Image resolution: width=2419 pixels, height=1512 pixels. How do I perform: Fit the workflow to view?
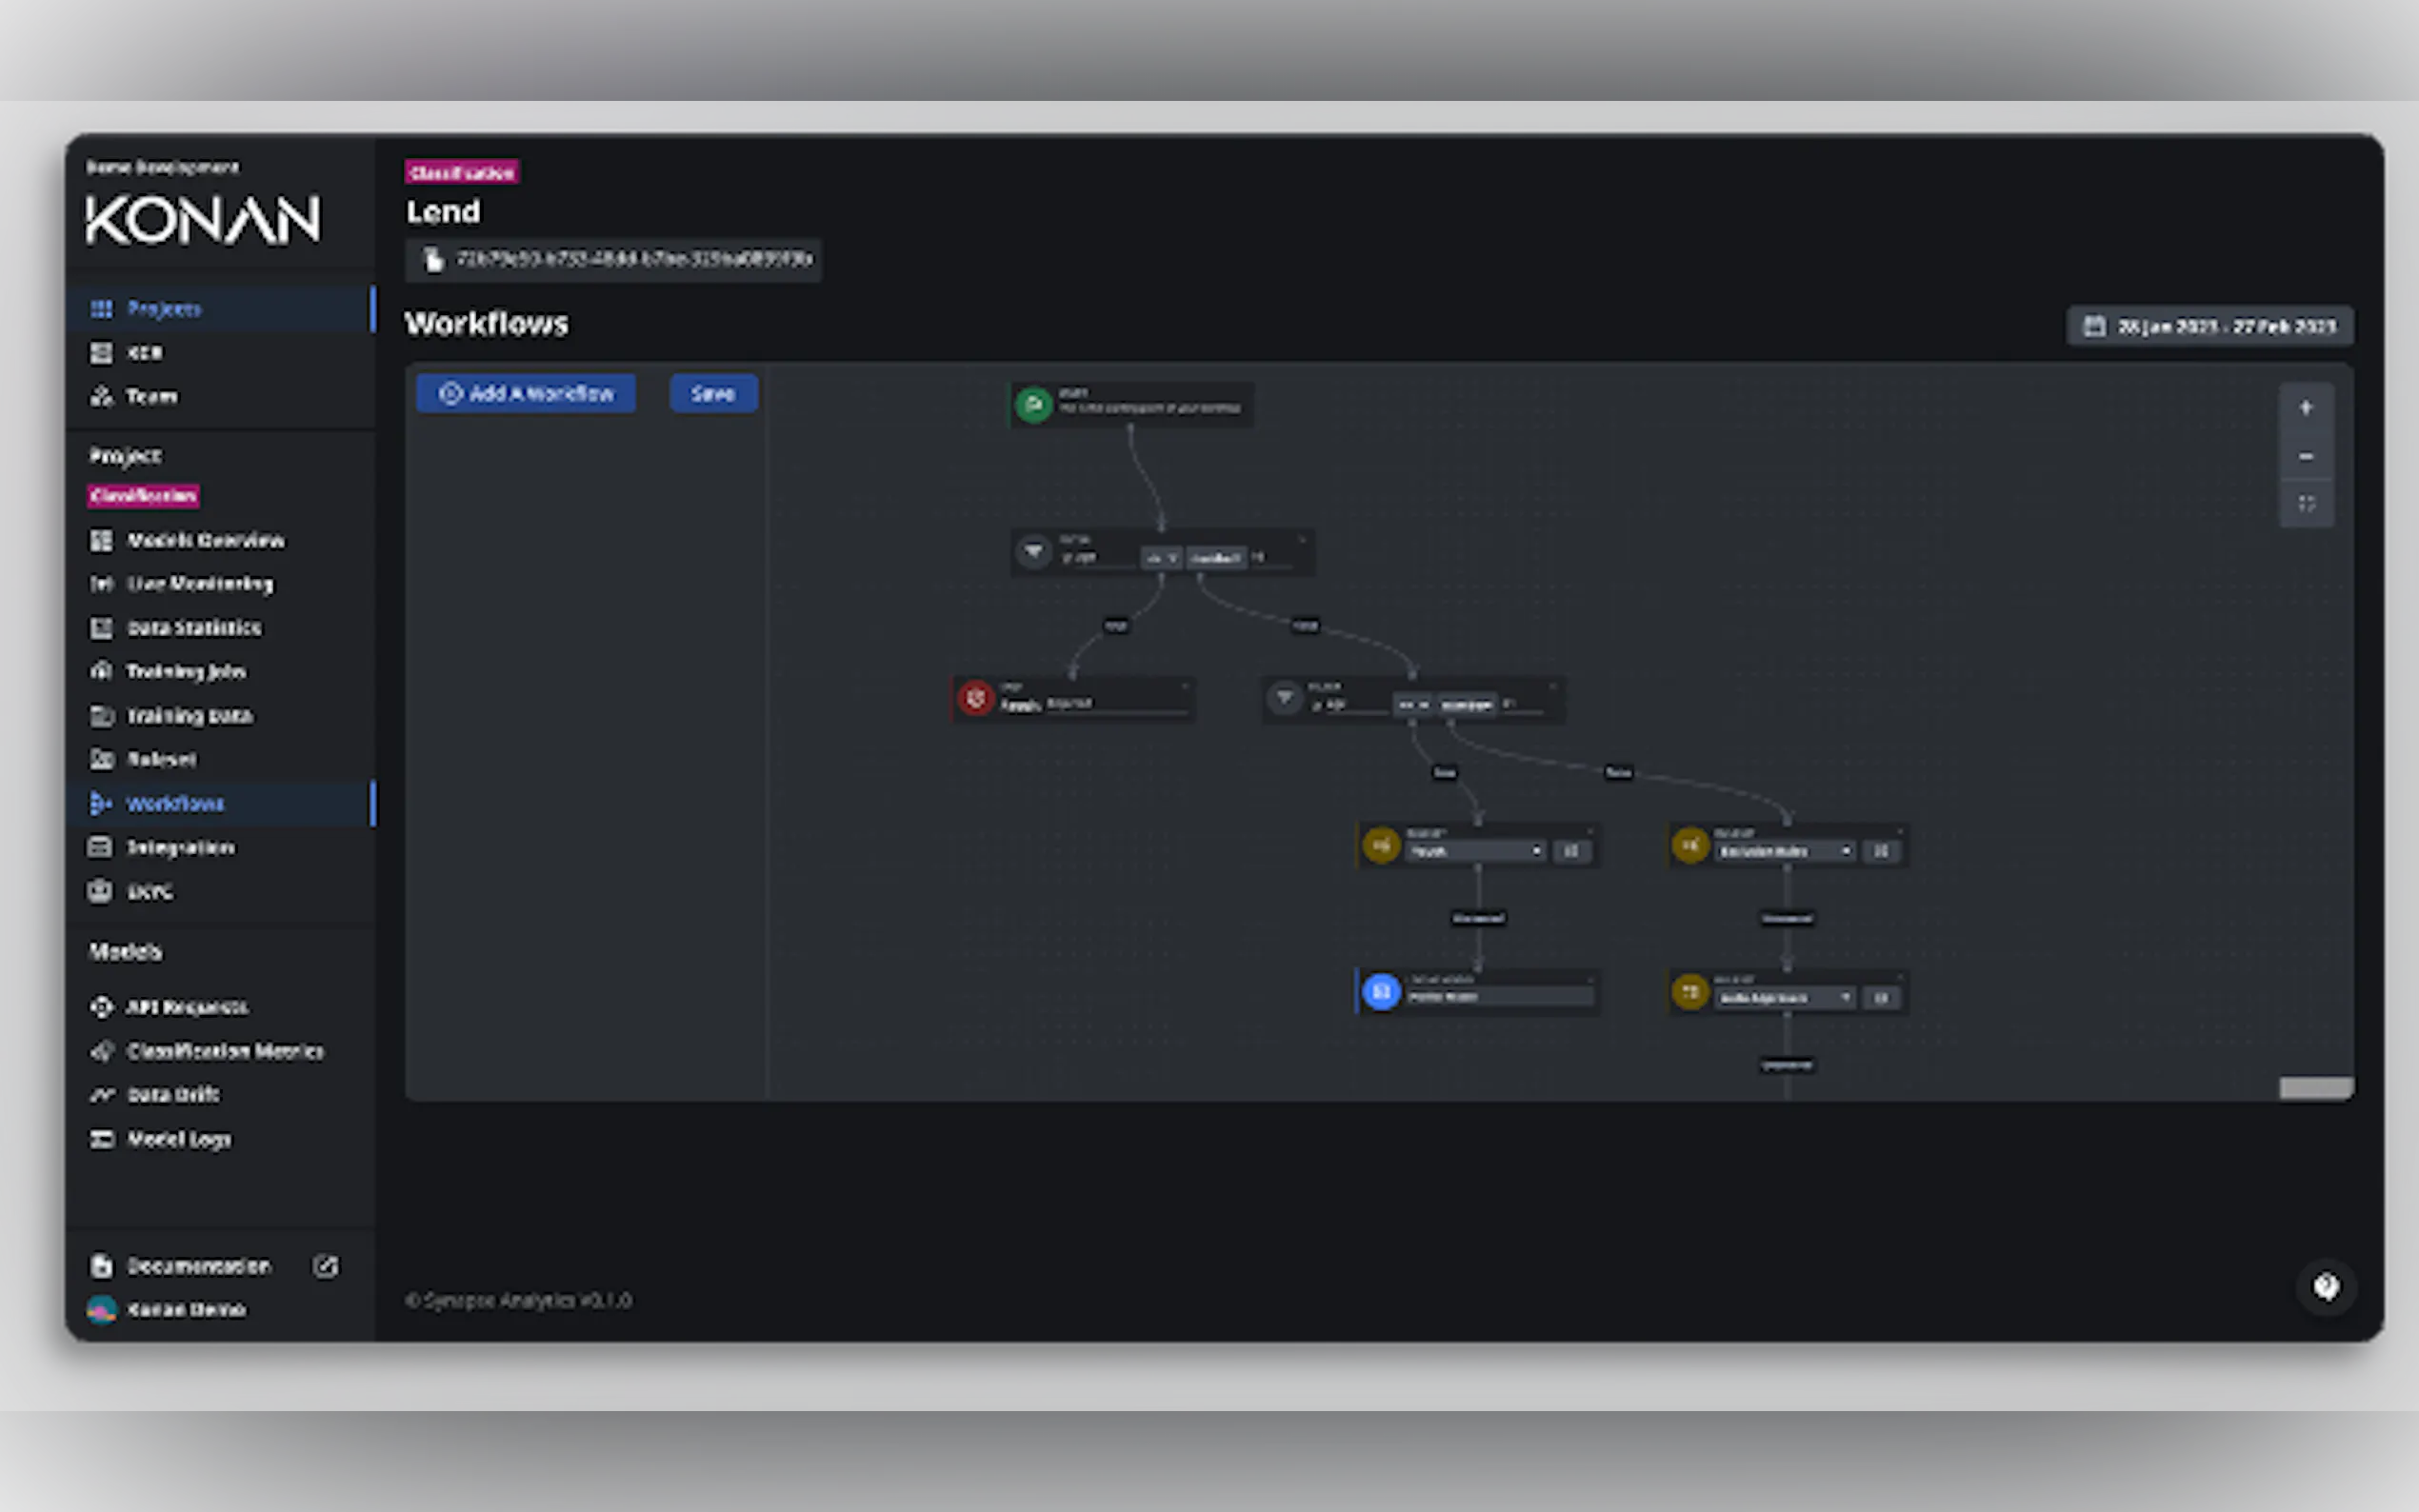(2305, 504)
